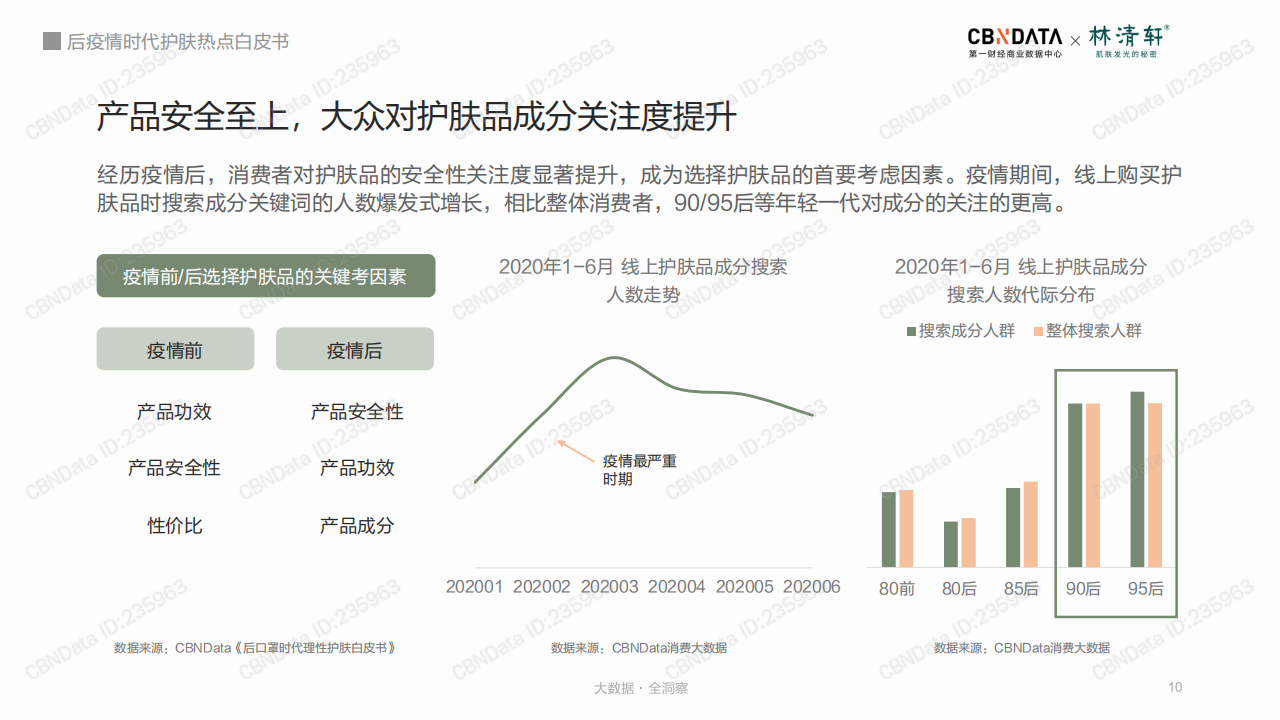Click the 林清轩 brand logo

pos(1128,41)
